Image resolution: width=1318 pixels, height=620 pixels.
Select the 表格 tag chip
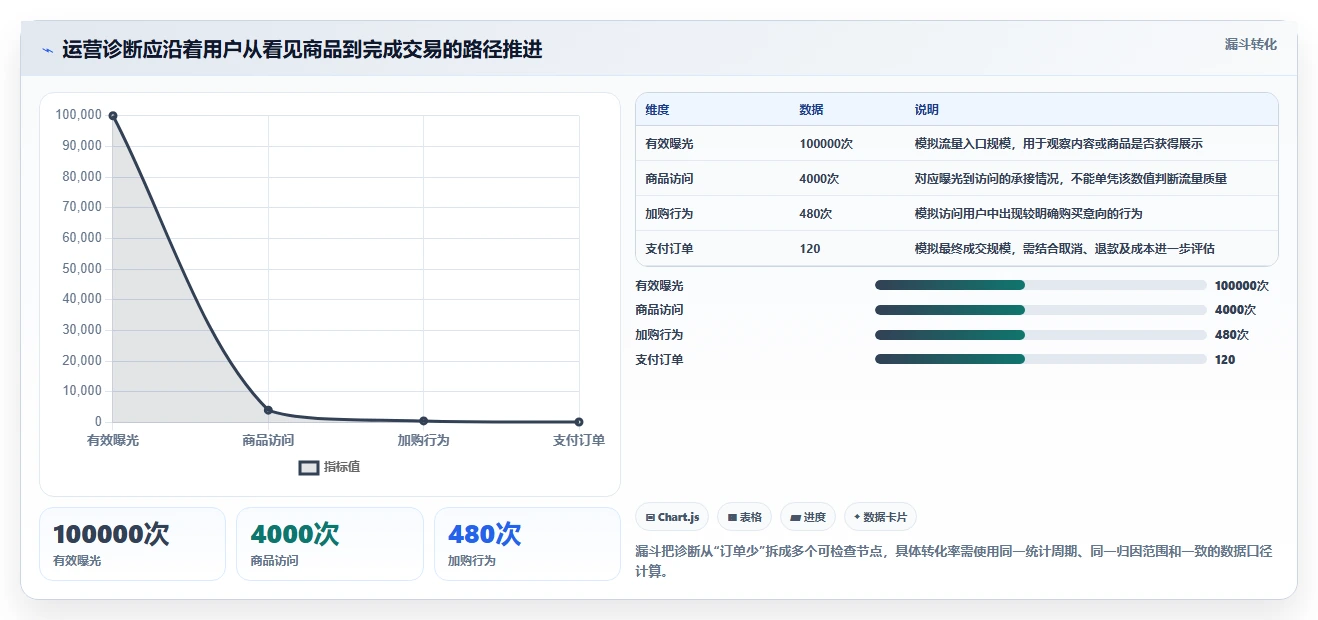(745, 517)
